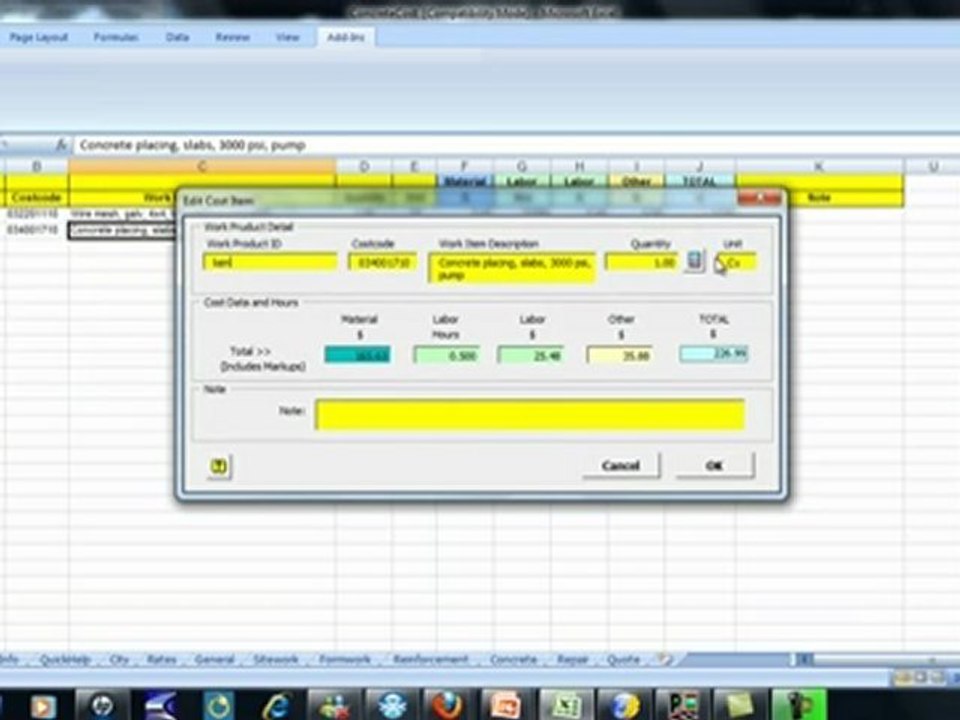Close the Edit Cost Item dialog
The width and height of the screenshot is (960, 720).
(759, 198)
